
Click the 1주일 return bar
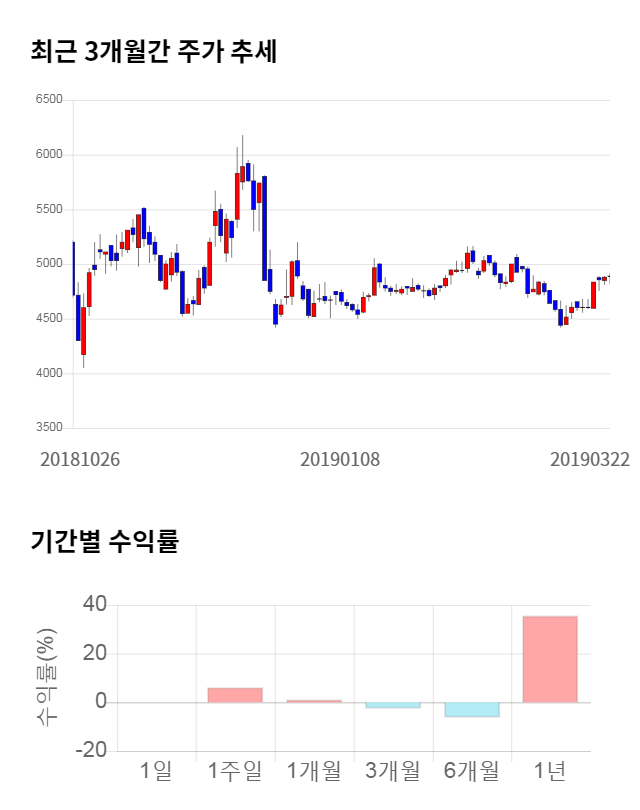[234, 695]
